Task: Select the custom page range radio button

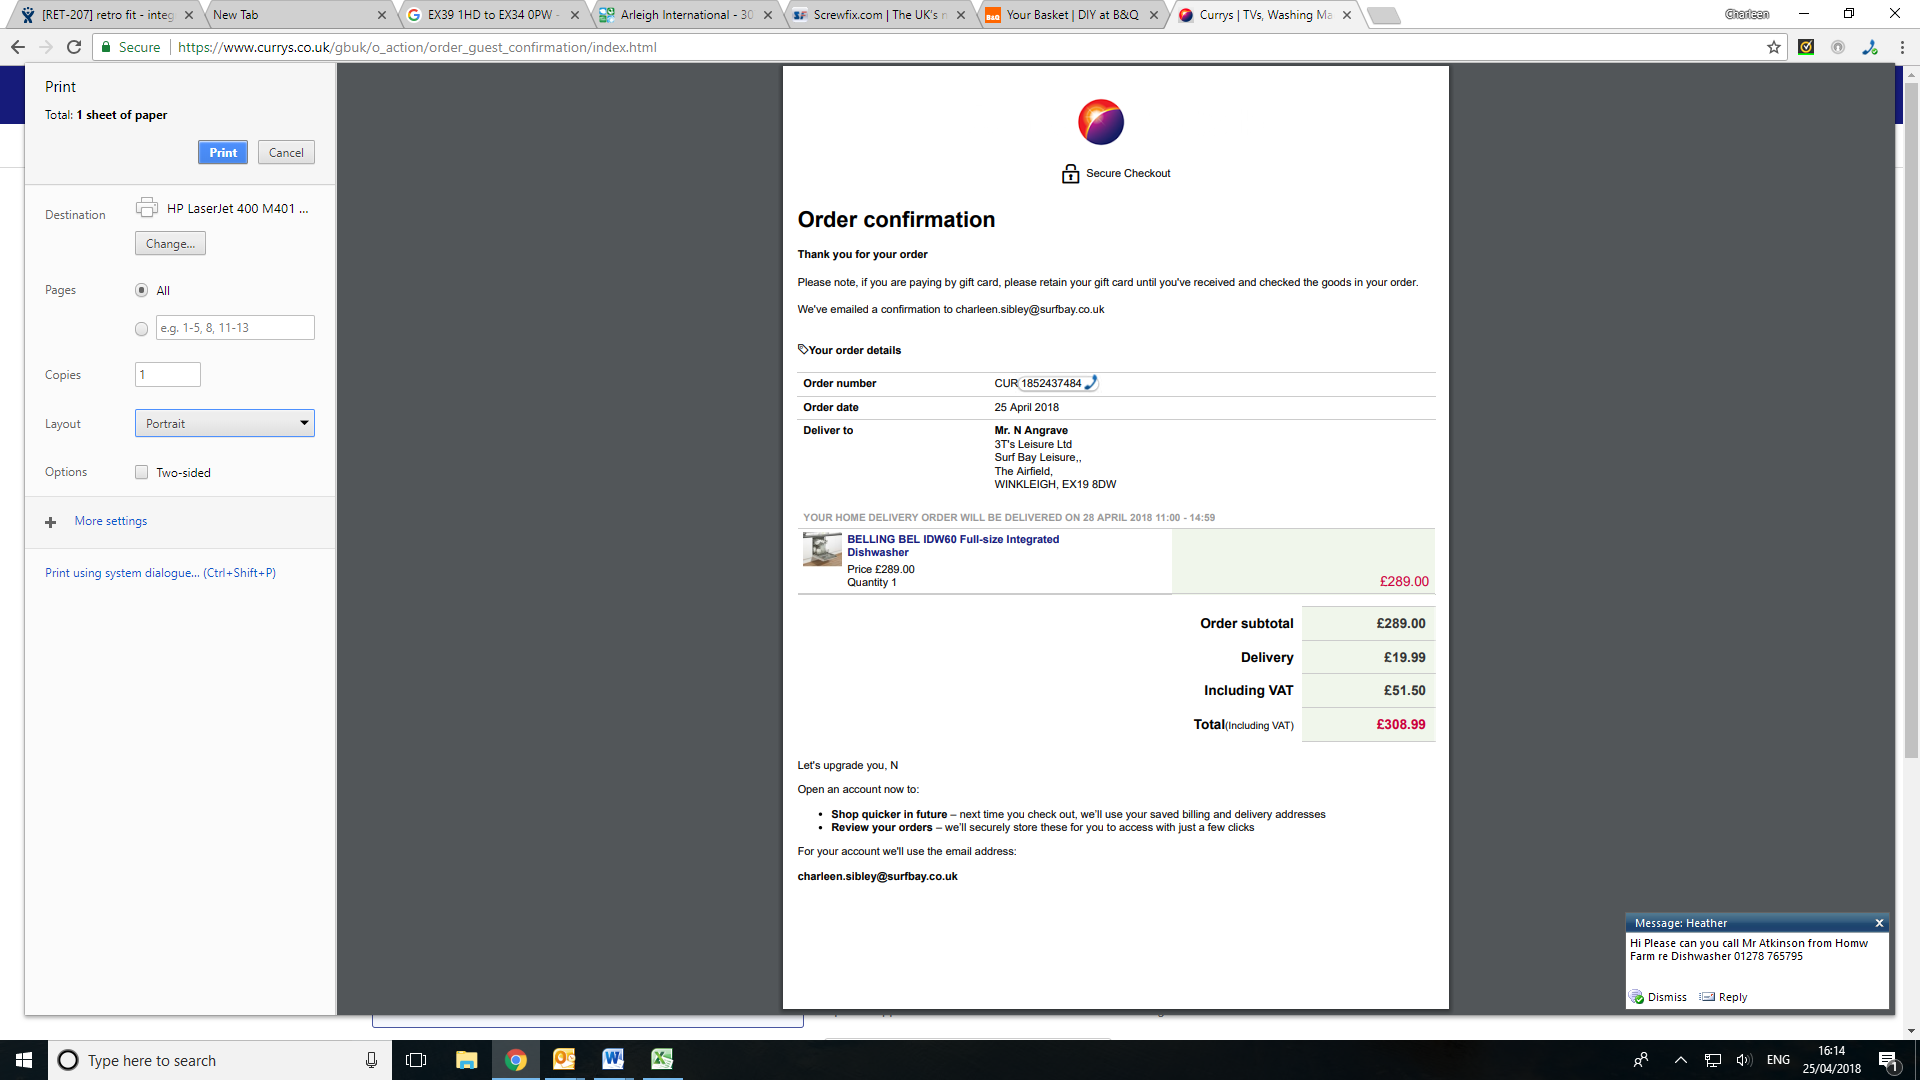Action: [x=141, y=329]
